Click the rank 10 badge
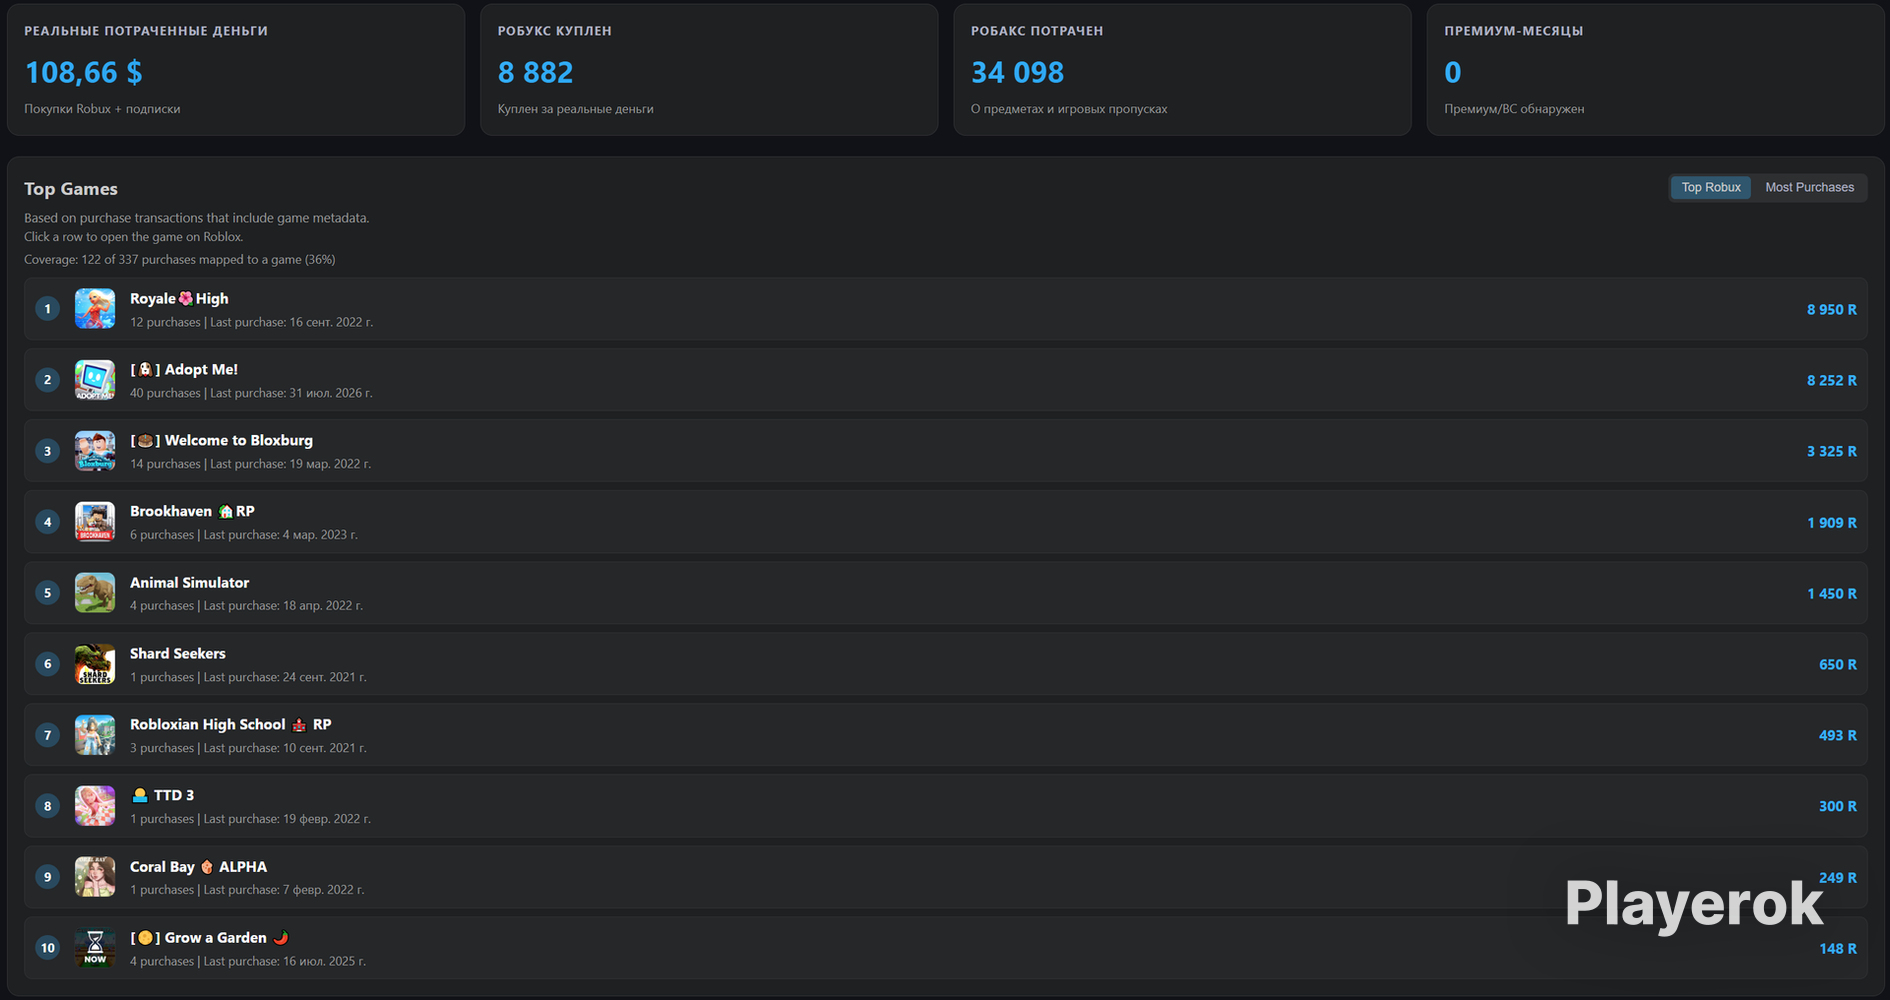 pos(47,948)
